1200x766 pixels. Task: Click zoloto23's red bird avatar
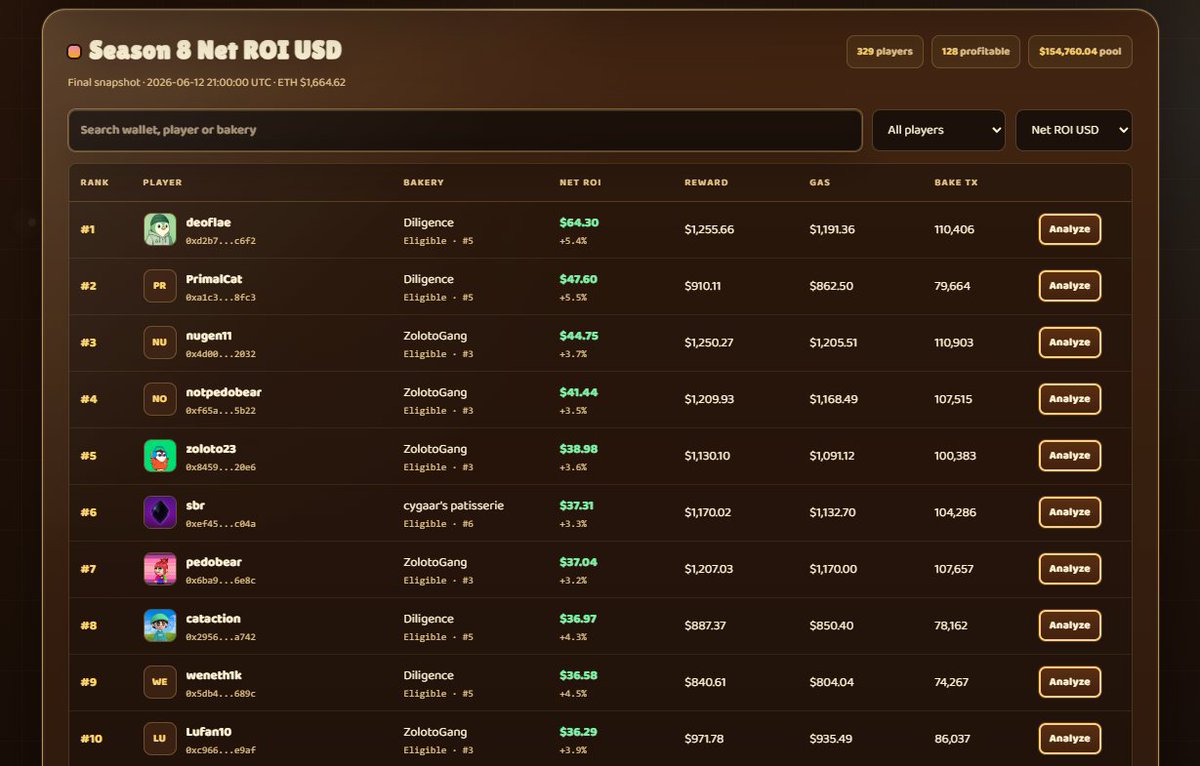[x=160, y=455]
